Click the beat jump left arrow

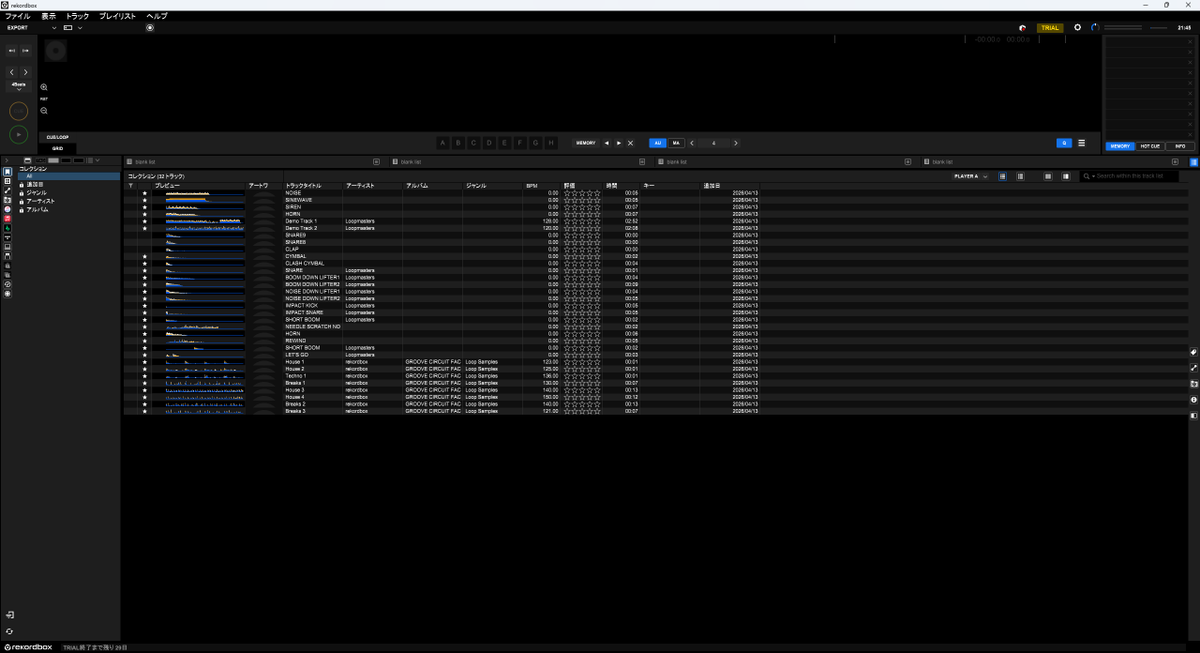[x=12, y=72]
